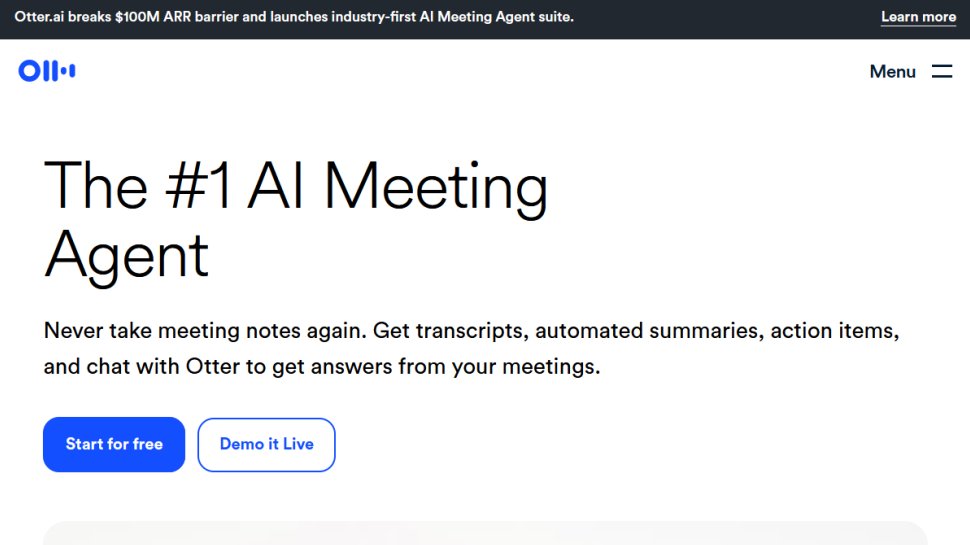Click the Menu label in the header

click(892, 72)
